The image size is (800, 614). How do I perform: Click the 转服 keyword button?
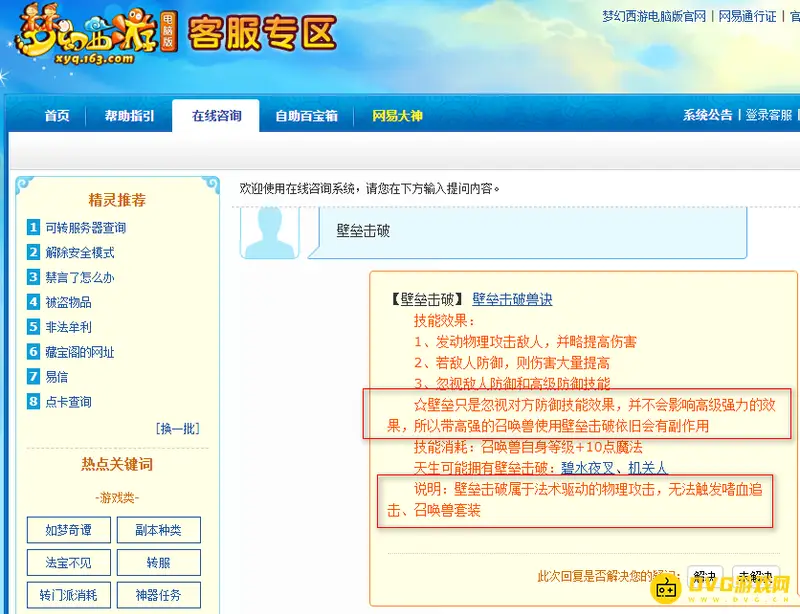(x=159, y=562)
